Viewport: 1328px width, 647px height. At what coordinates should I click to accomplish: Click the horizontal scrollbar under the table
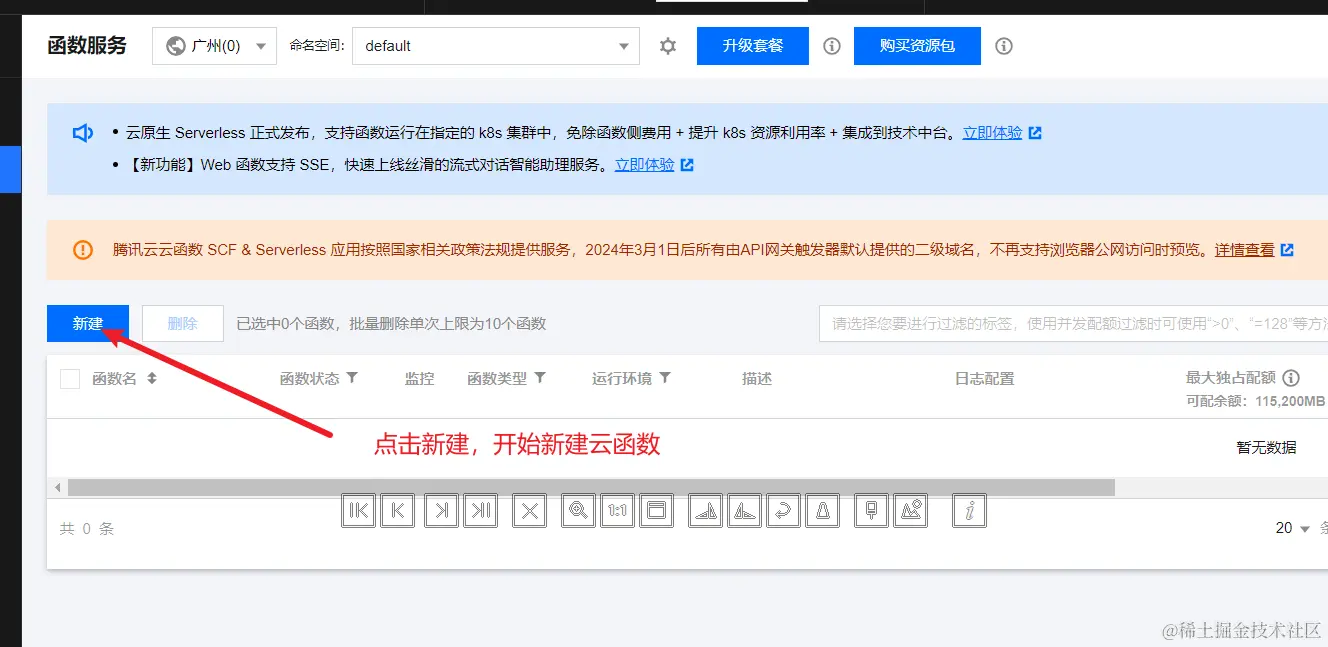(x=590, y=487)
